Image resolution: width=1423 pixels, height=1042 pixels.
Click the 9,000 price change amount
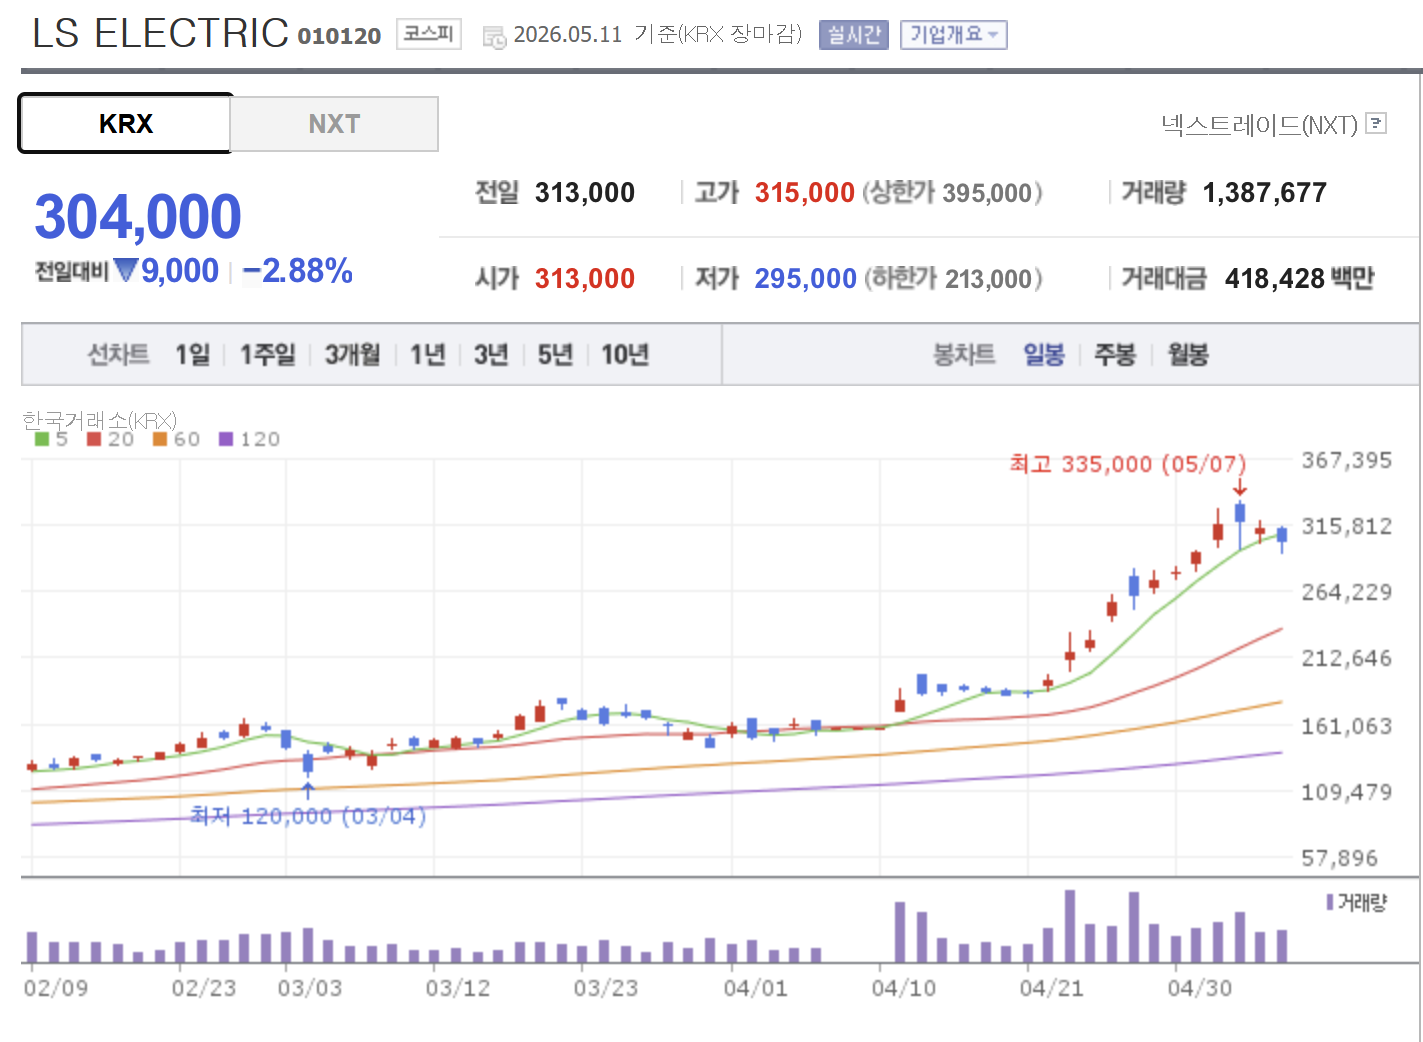point(180,271)
